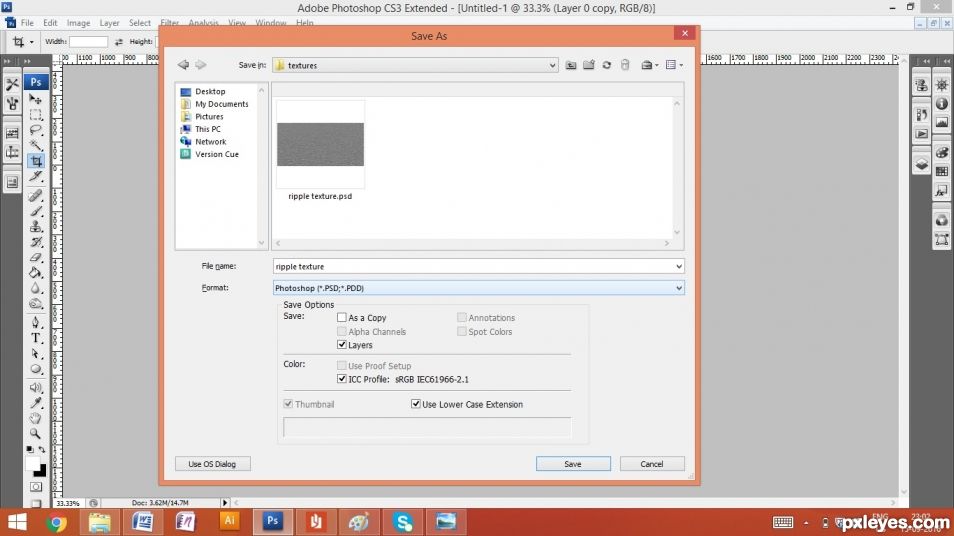
Task: Toggle the Layers checkbox
Action: (342, 345)
